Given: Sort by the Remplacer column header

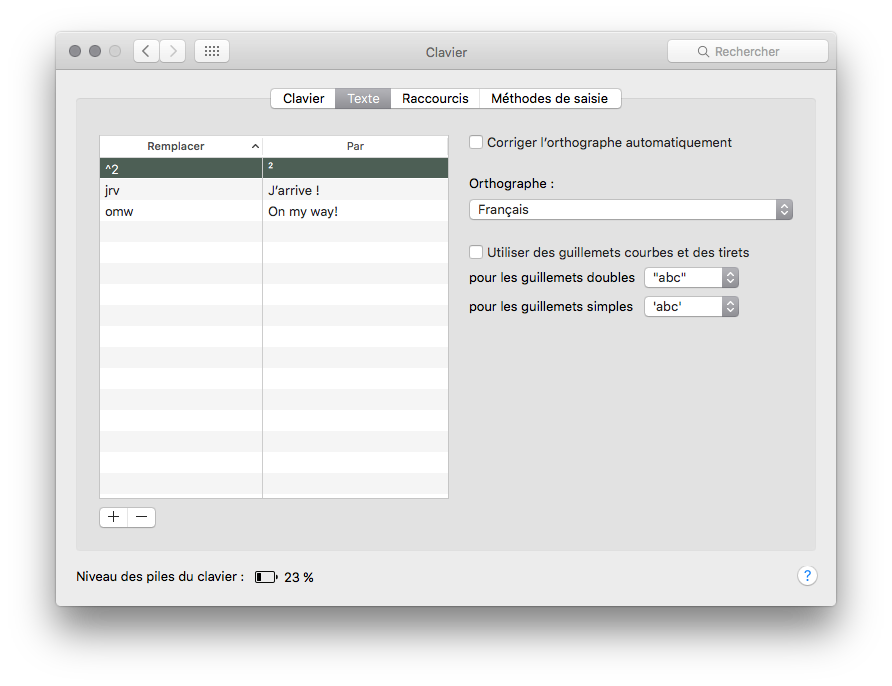Looking at the screenshot, I should click(181, 146).
